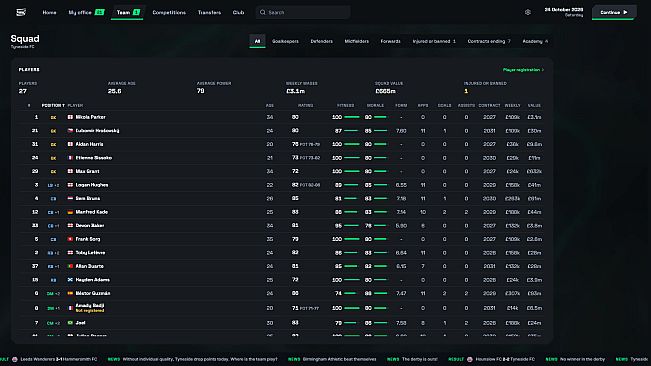
Task: Click Aidan Harris's nationality flag
Action: (x=70, y=144)
